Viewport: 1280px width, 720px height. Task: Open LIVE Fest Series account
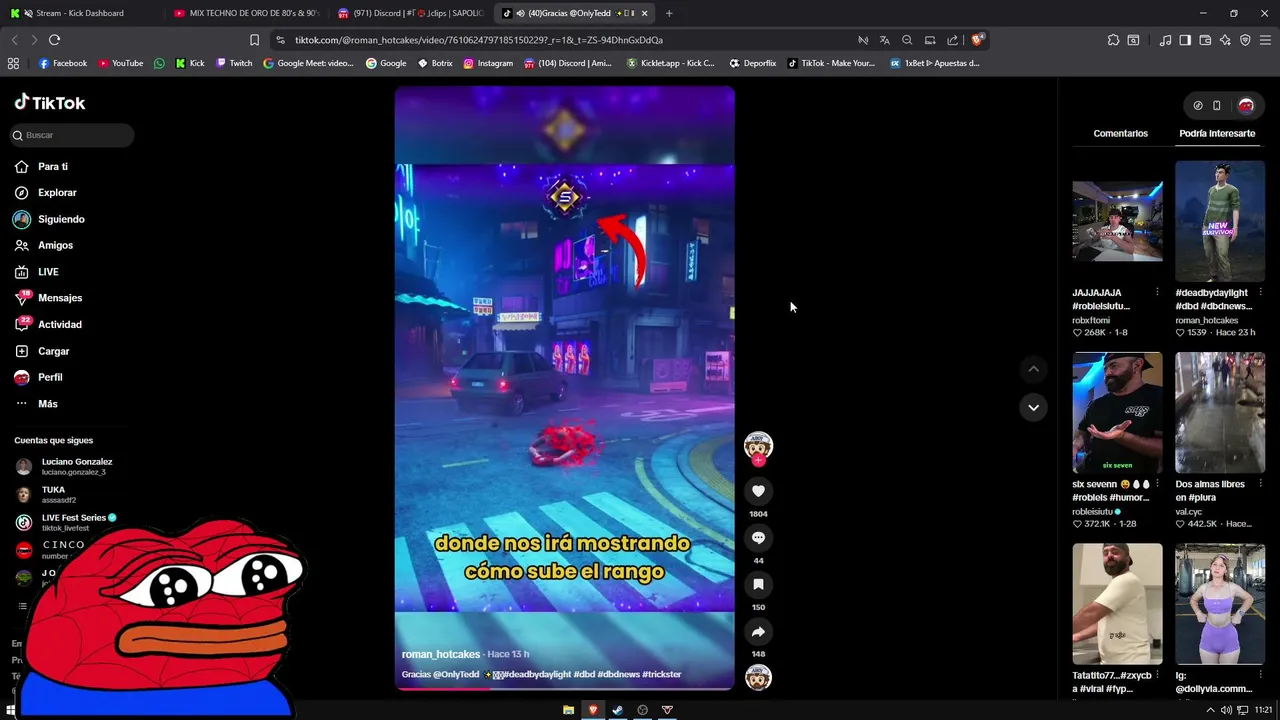tap(67, 522)
